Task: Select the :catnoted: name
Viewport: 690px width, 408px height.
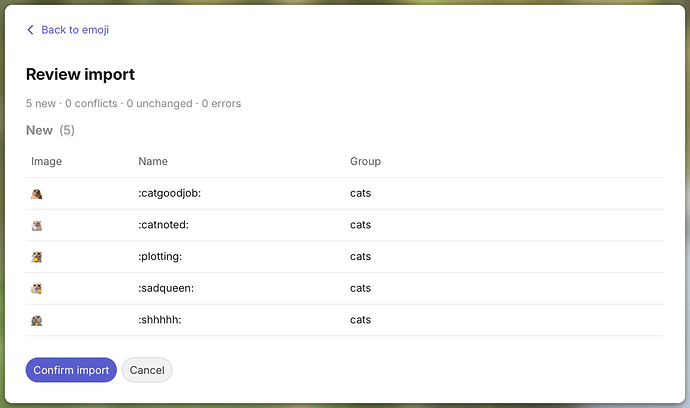Action: point(163,225)
